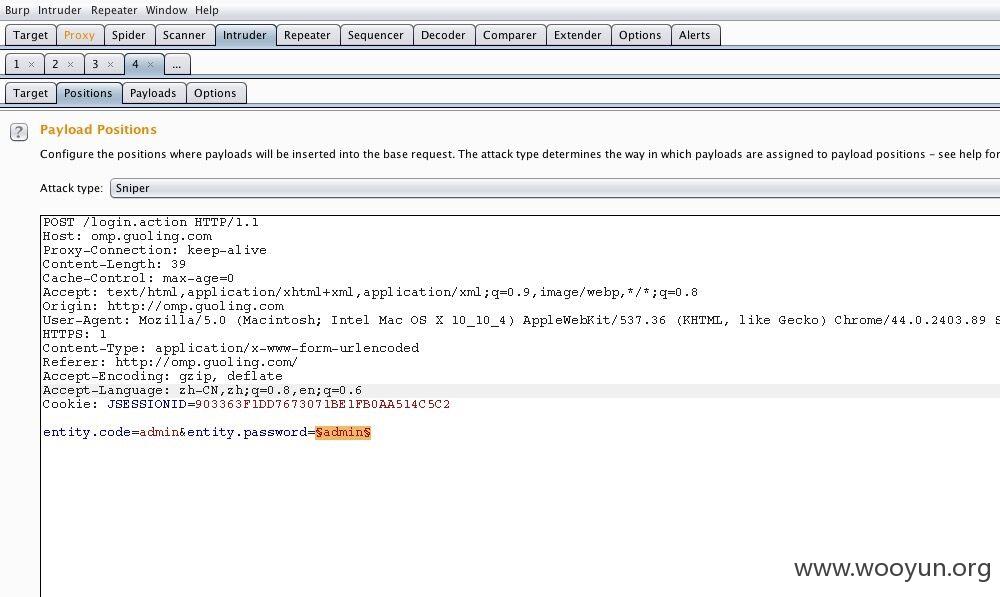
Task: Click the Cache-Control: max-age=0 line
Action: pos(138,278)
